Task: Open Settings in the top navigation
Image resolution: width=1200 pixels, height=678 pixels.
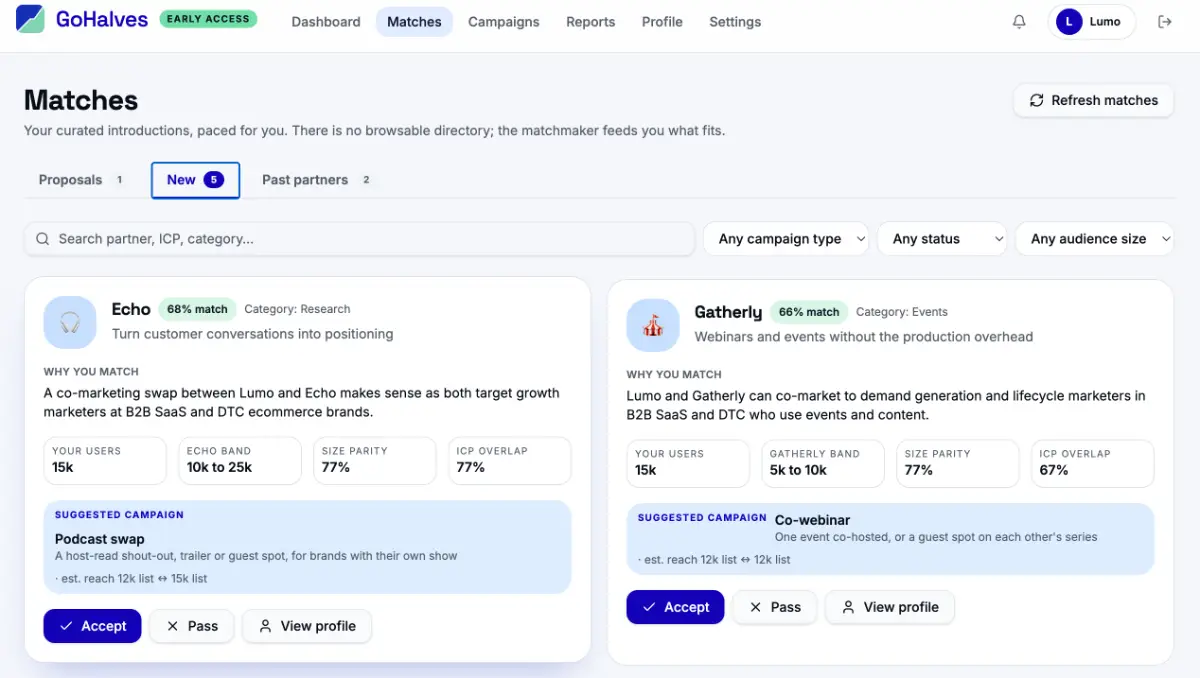Action: 735,22
